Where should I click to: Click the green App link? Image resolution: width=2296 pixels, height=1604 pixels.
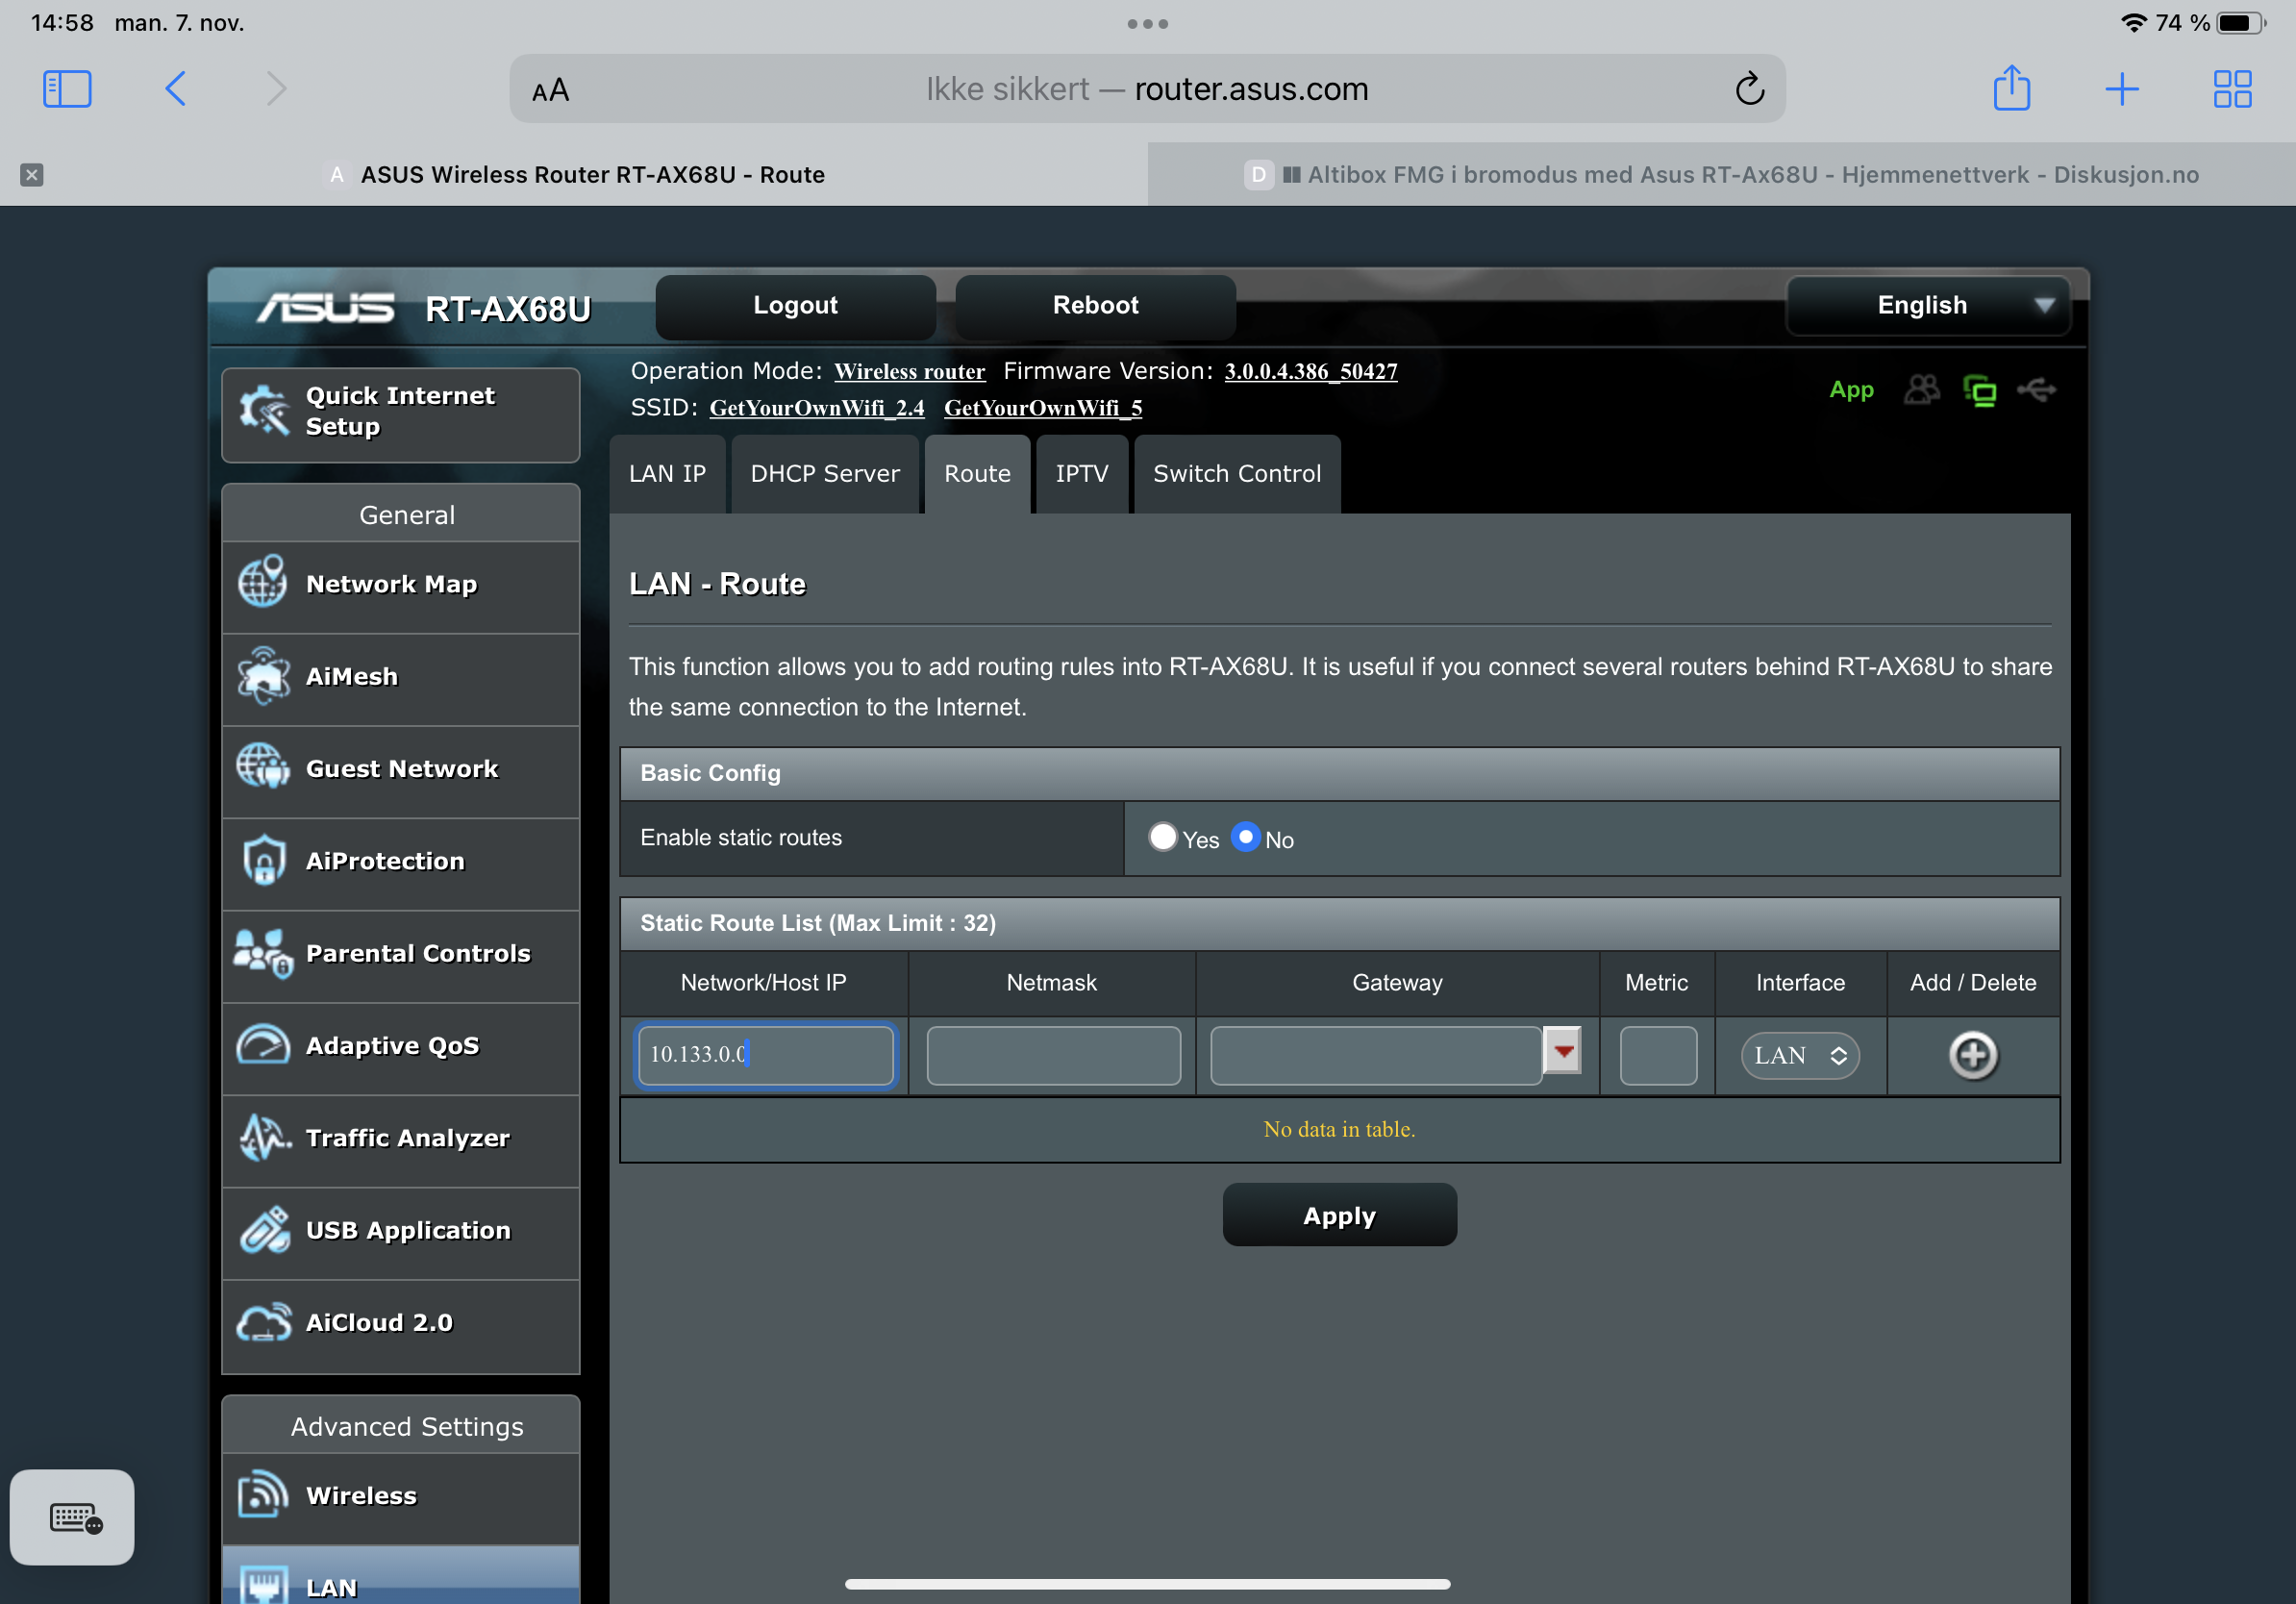click(1851, 390)
